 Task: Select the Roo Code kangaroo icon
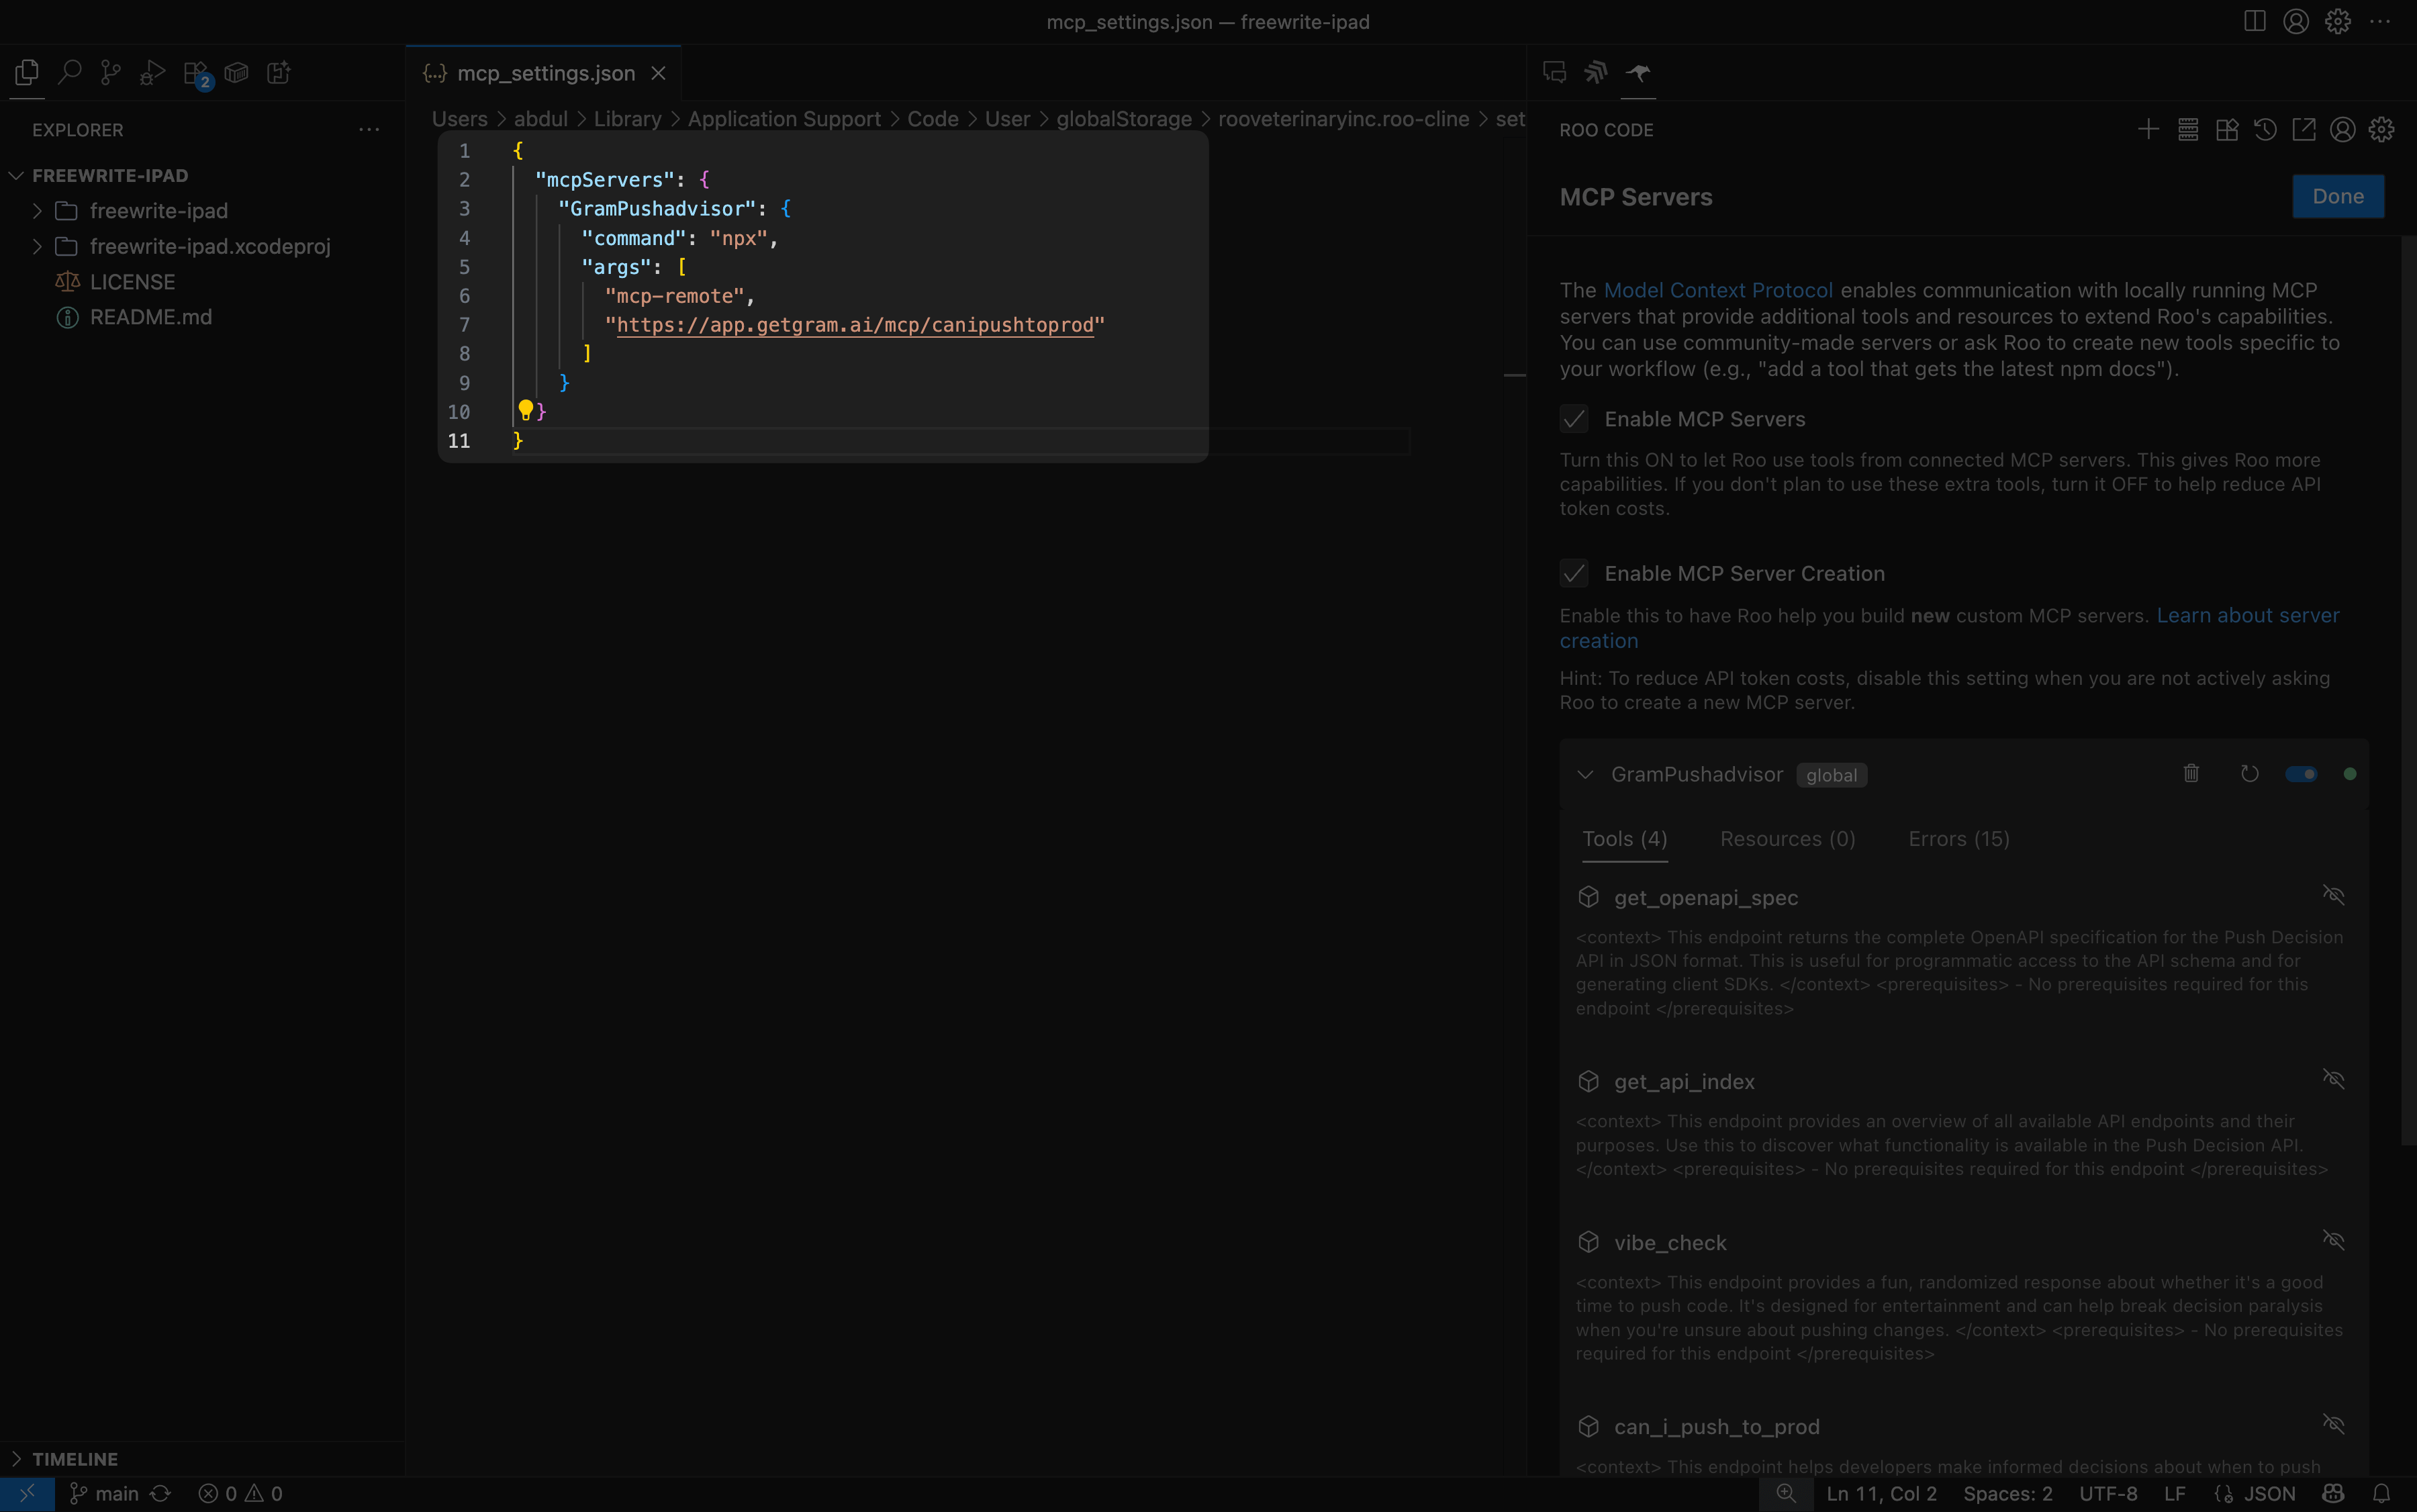pos(1638,72)
